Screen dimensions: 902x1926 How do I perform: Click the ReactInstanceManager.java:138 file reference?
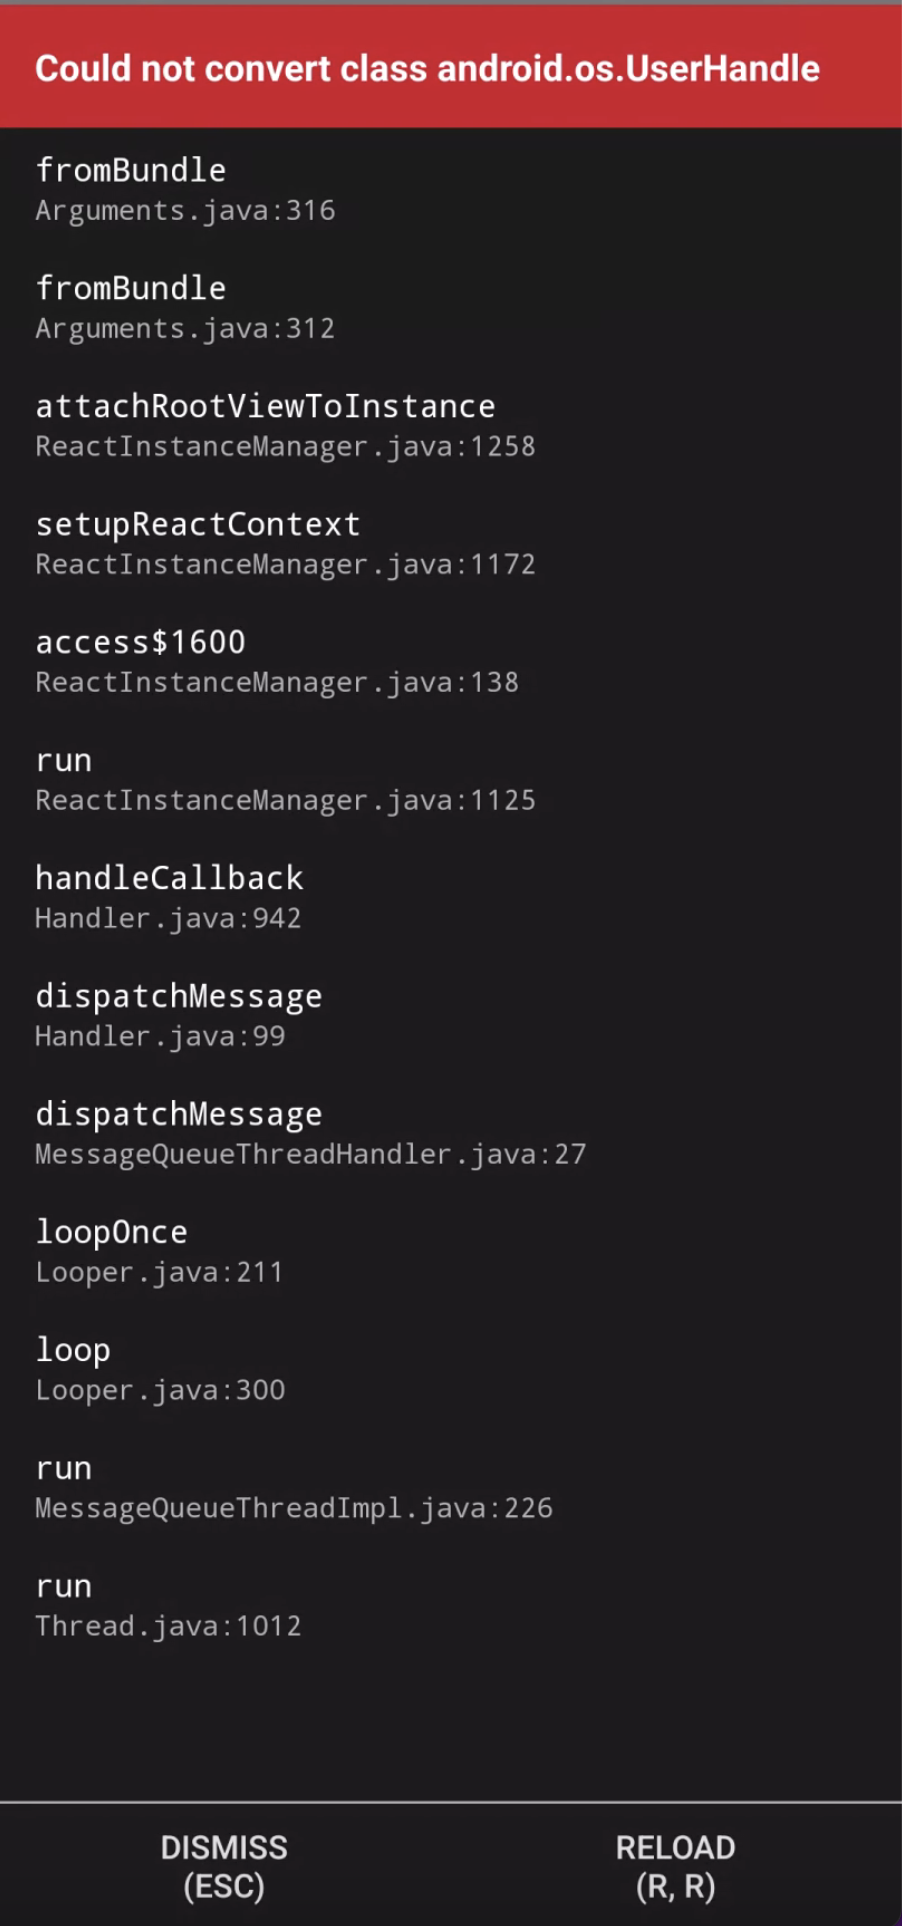276,681
